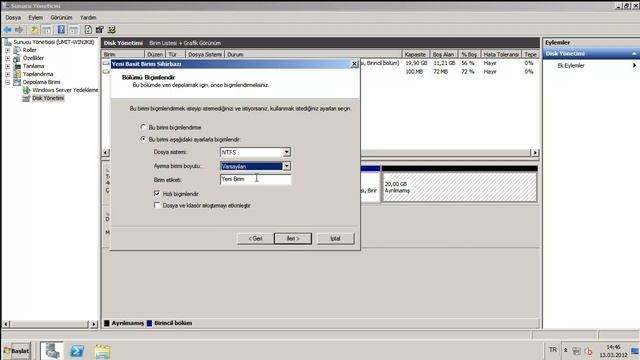Click the Depolama Birimi icon in the tree

coord(17,82)
